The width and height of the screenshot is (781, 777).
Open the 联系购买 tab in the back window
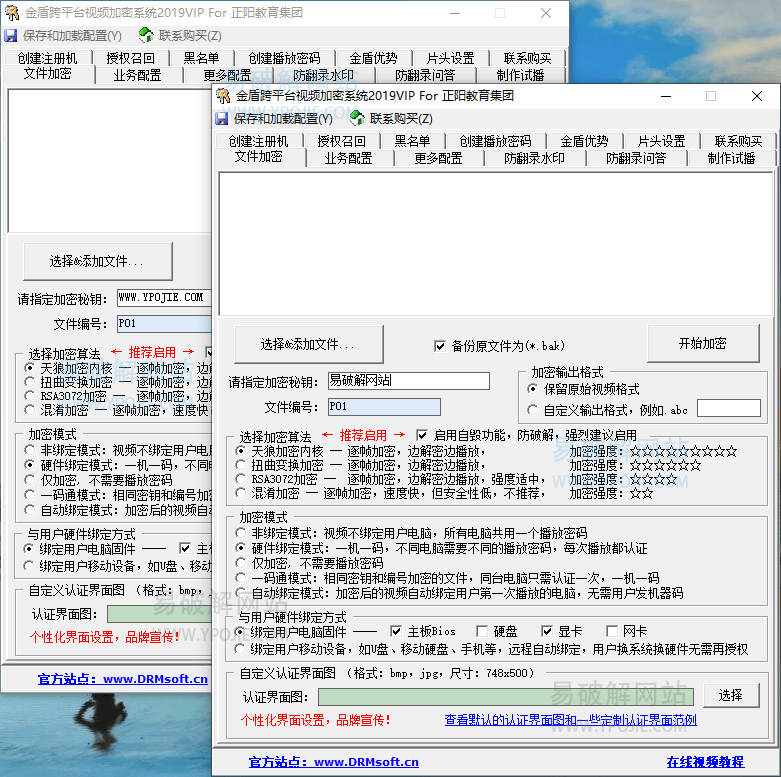coord(527,59)
